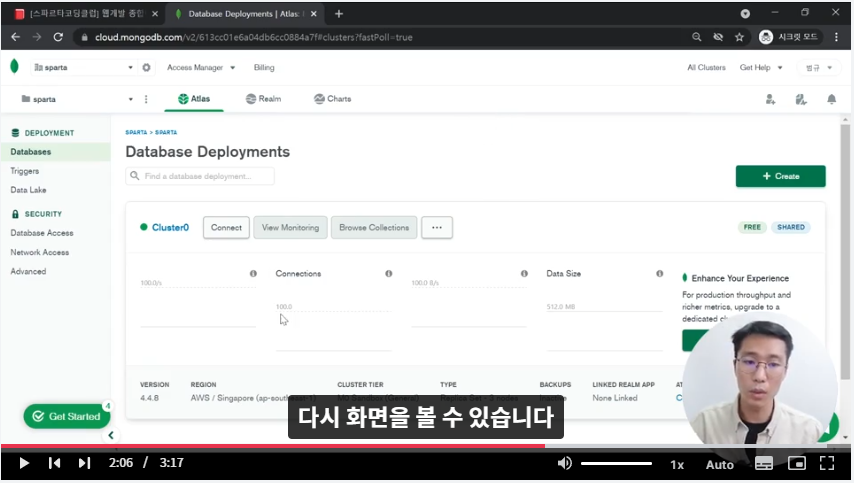Open the alerts bell icon
The height and width of the screenshot is (483, 854).
pos(832,99)
